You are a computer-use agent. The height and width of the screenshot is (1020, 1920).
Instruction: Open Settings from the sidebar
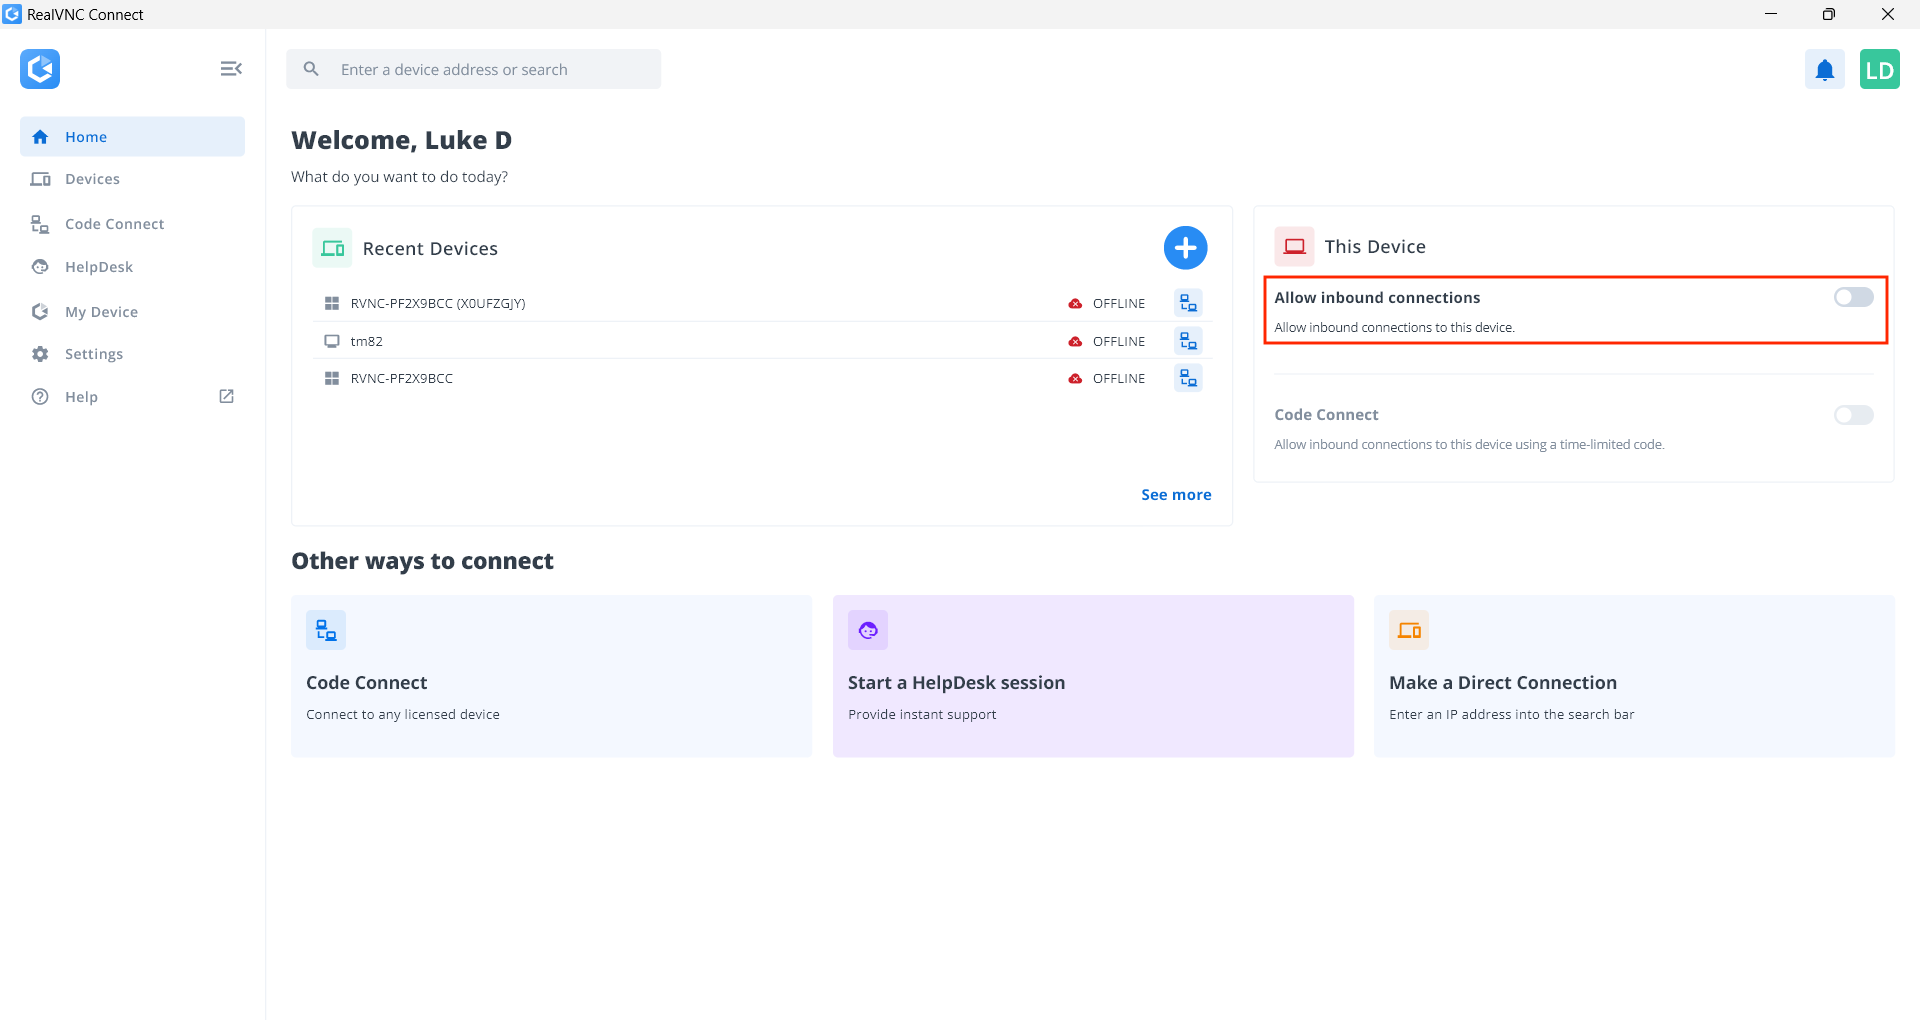click(x=93, y=354)
